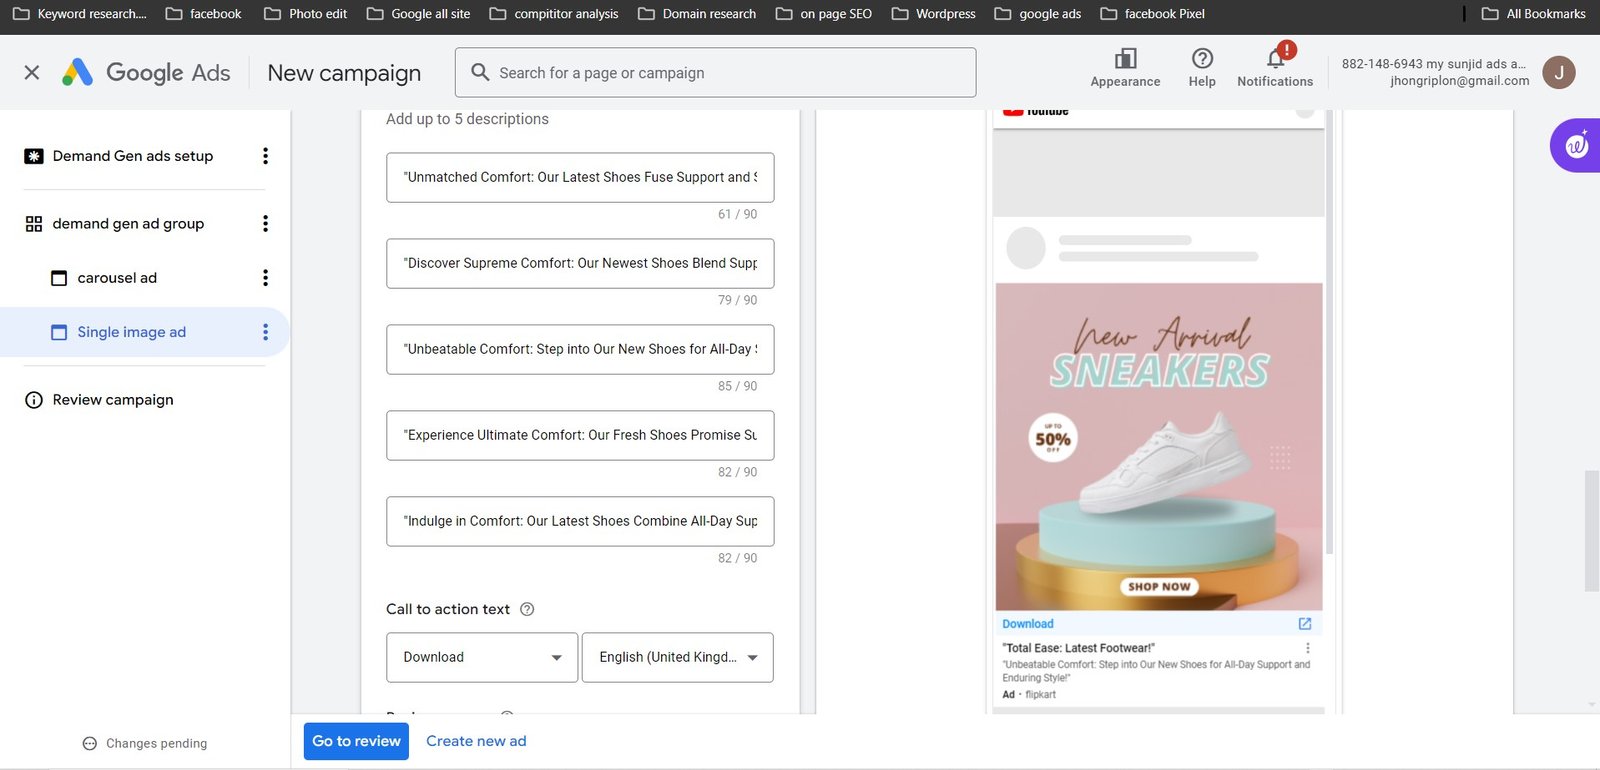Open the Help icon
The image size is (1600, 770).
[1202, 59]
